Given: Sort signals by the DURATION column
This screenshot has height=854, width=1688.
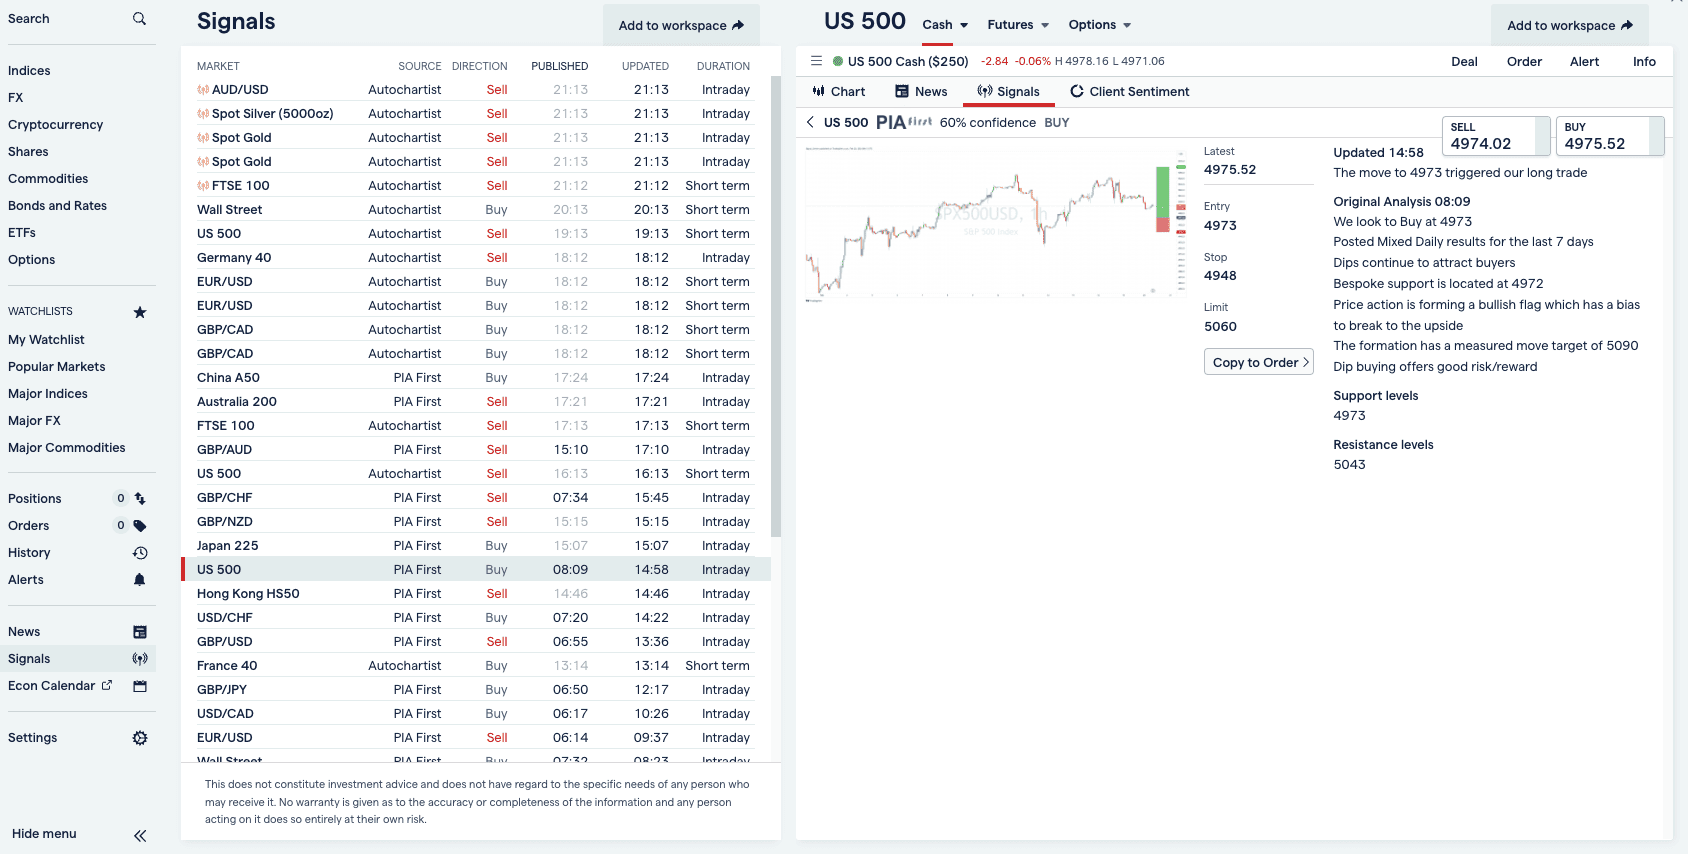Looking at the screenshot, I should 723,66.
